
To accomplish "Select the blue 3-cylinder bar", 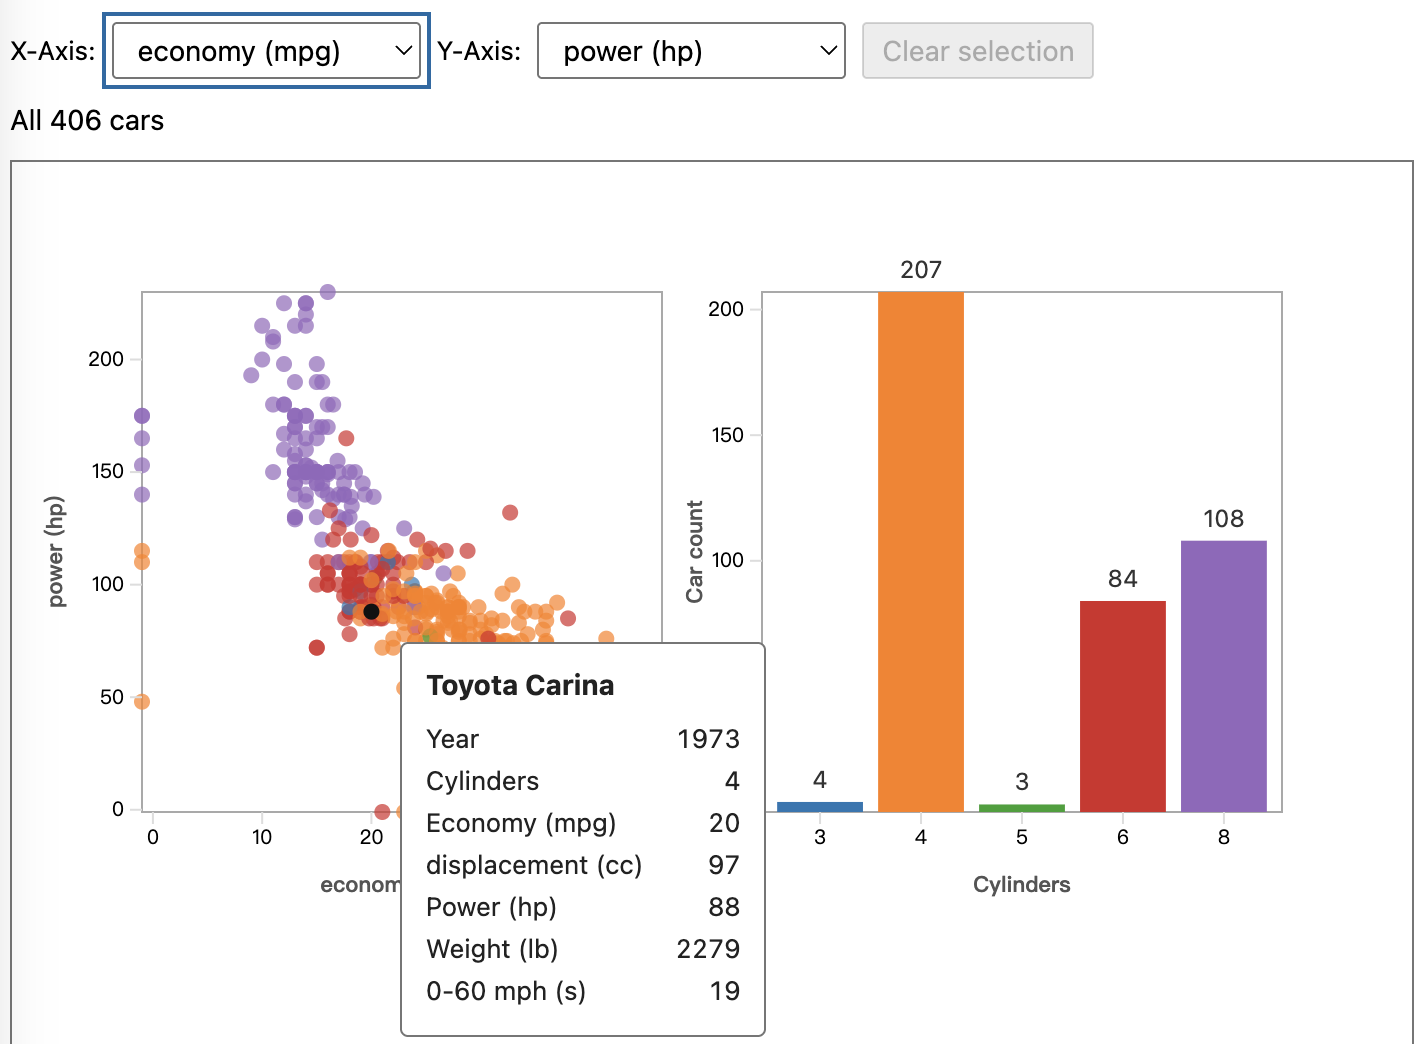I will 820,806.
